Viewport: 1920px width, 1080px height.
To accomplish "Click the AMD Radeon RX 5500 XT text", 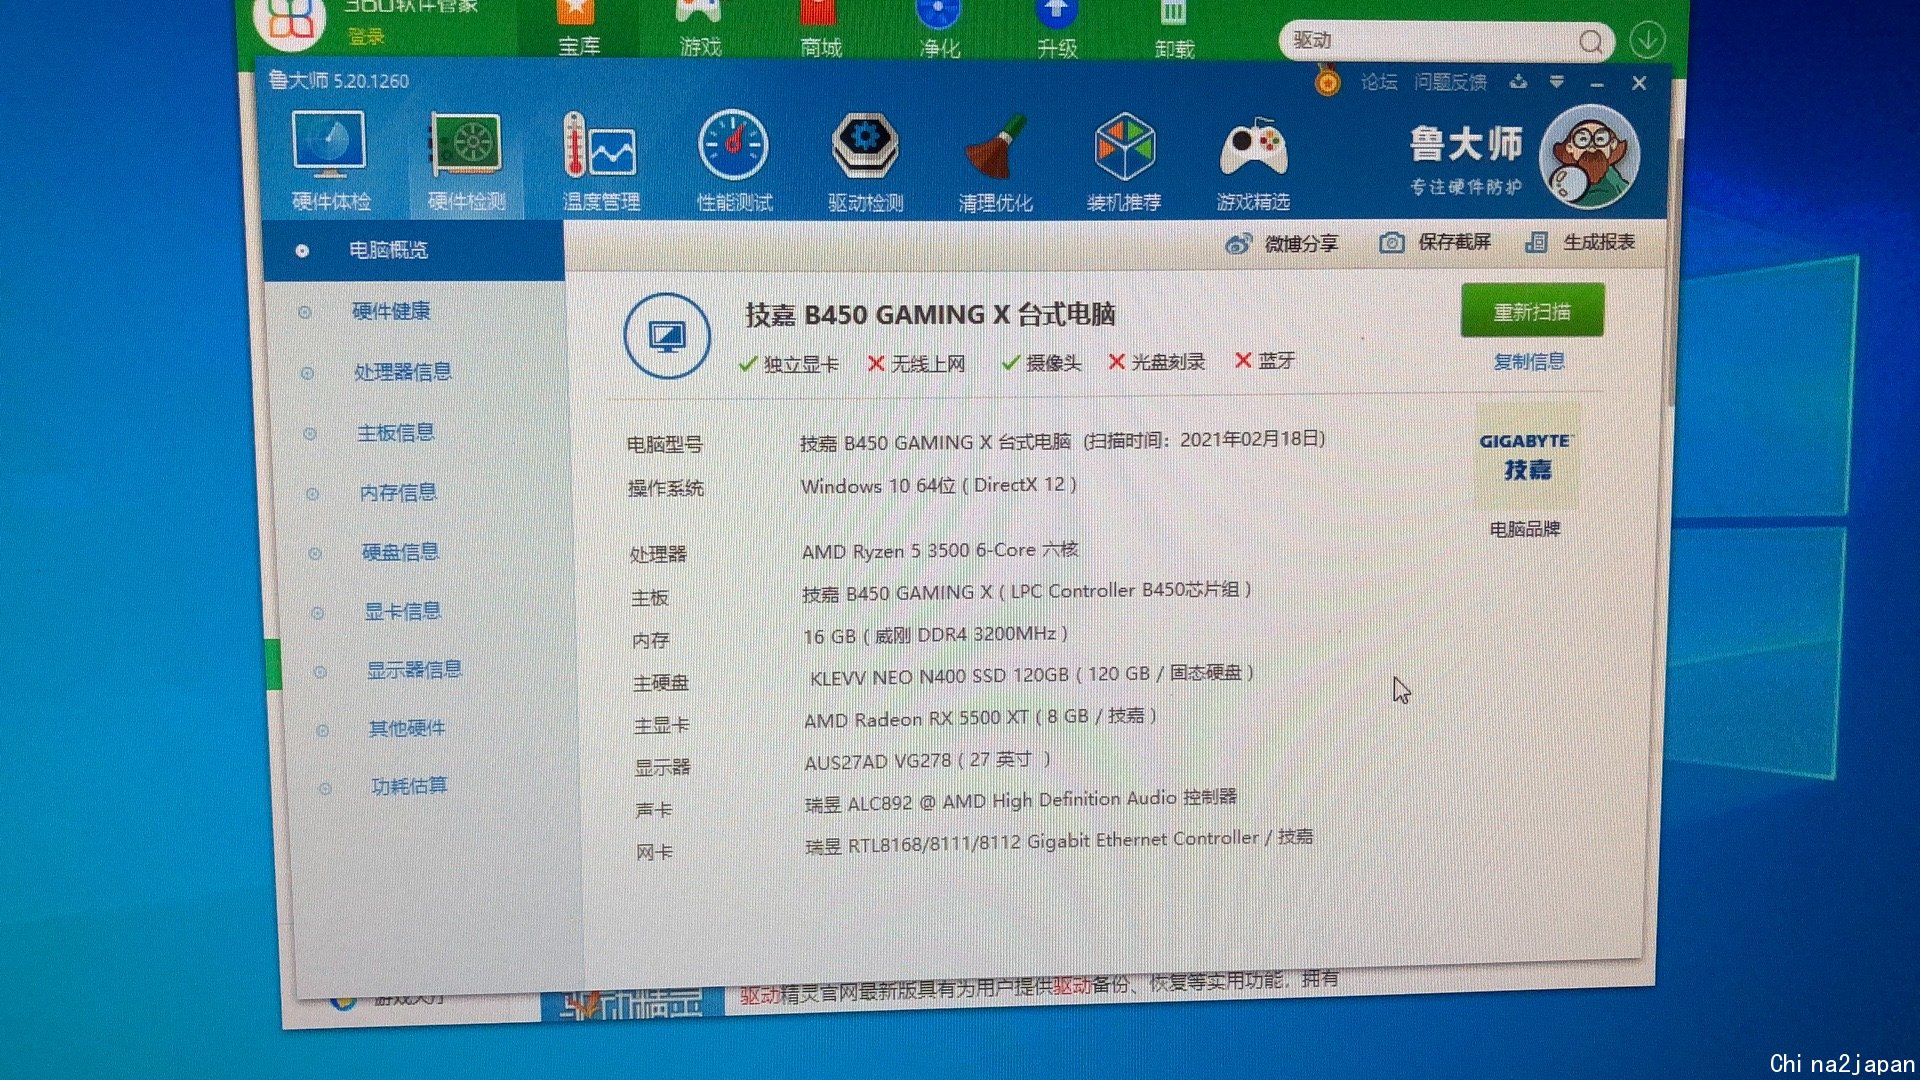I will (x=980, y=717).
